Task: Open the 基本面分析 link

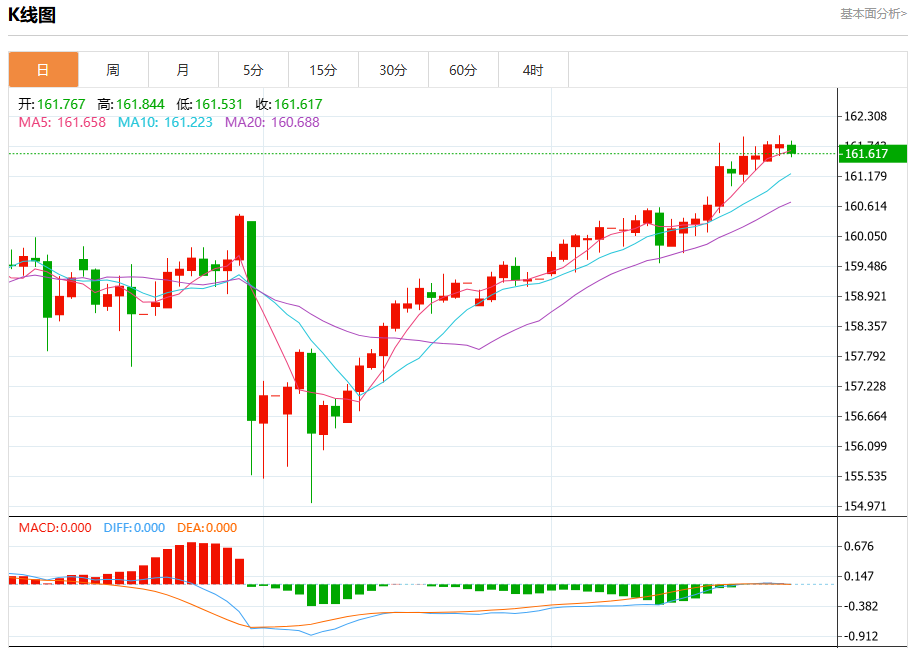Action: (874, 13)
